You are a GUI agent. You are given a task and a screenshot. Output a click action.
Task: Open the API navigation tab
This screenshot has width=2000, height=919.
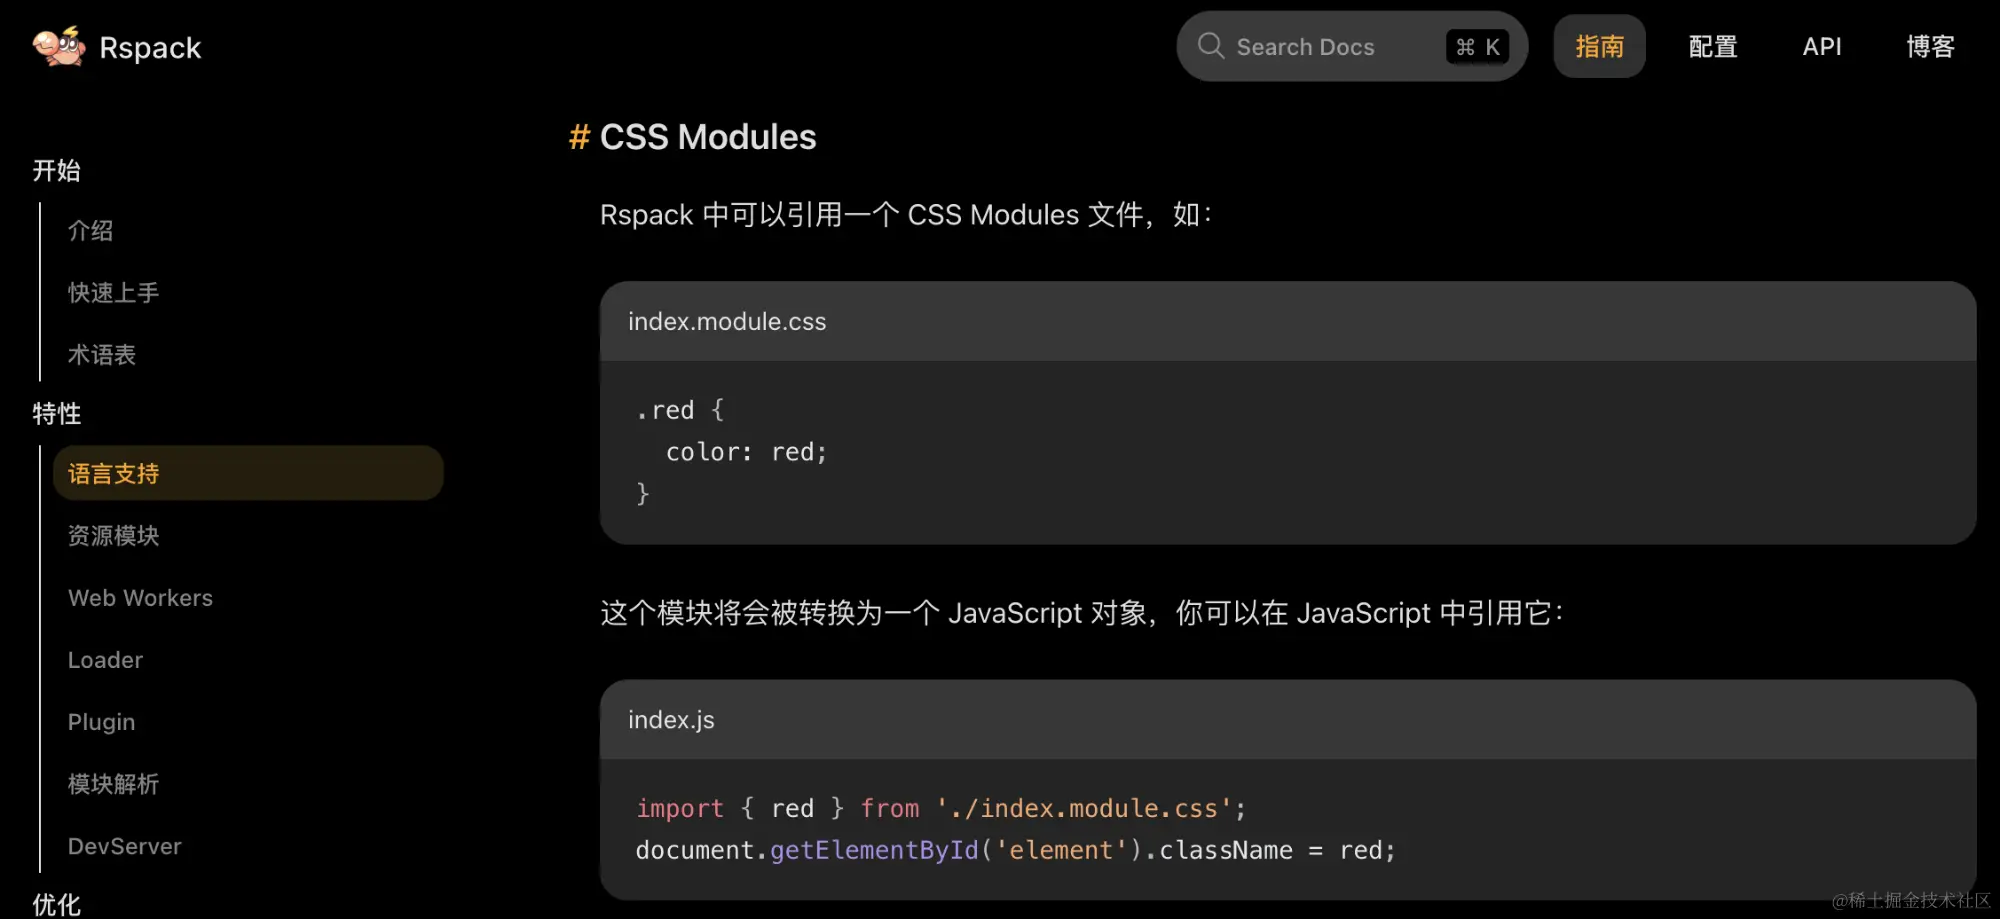pos(1822,47)
